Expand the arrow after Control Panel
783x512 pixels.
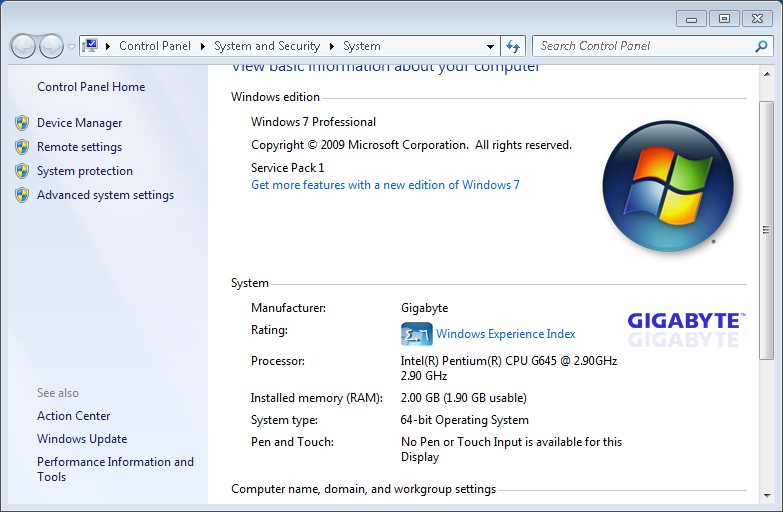tap(203, 46)
